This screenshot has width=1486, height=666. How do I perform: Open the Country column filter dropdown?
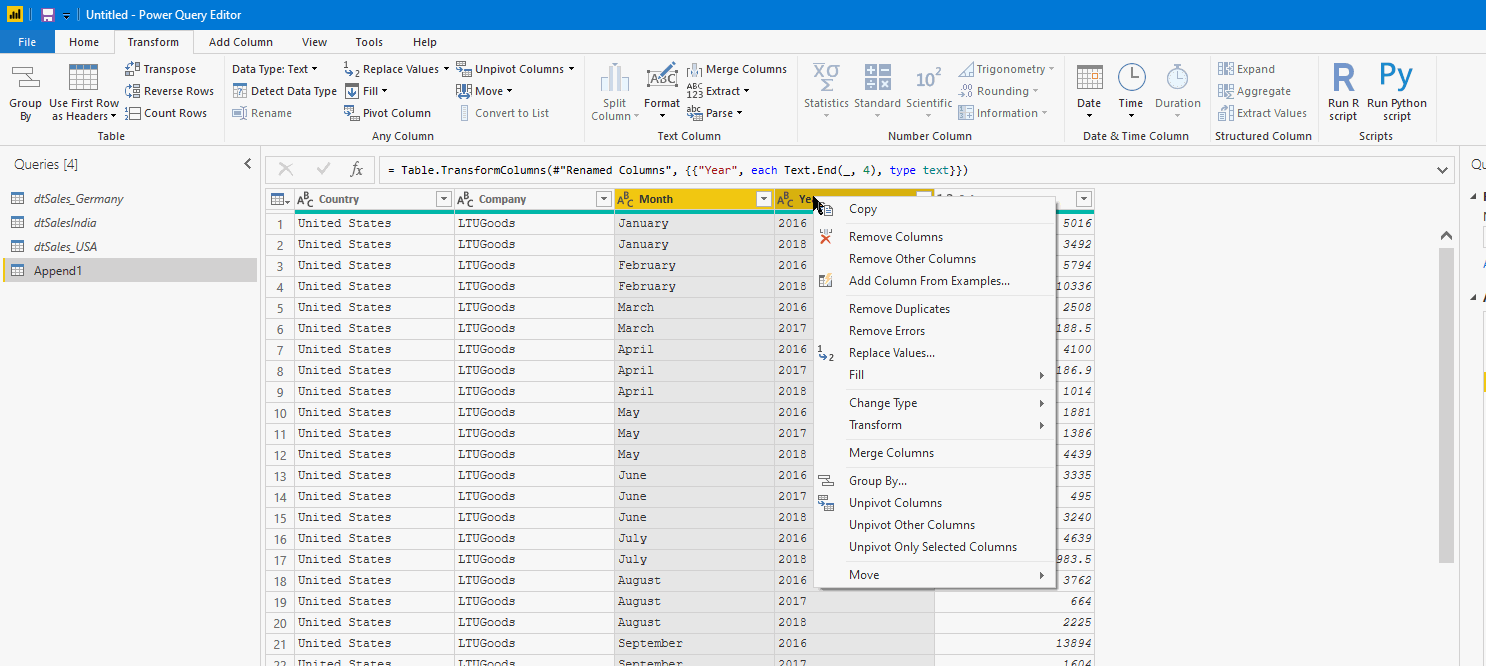coord(443,199)
